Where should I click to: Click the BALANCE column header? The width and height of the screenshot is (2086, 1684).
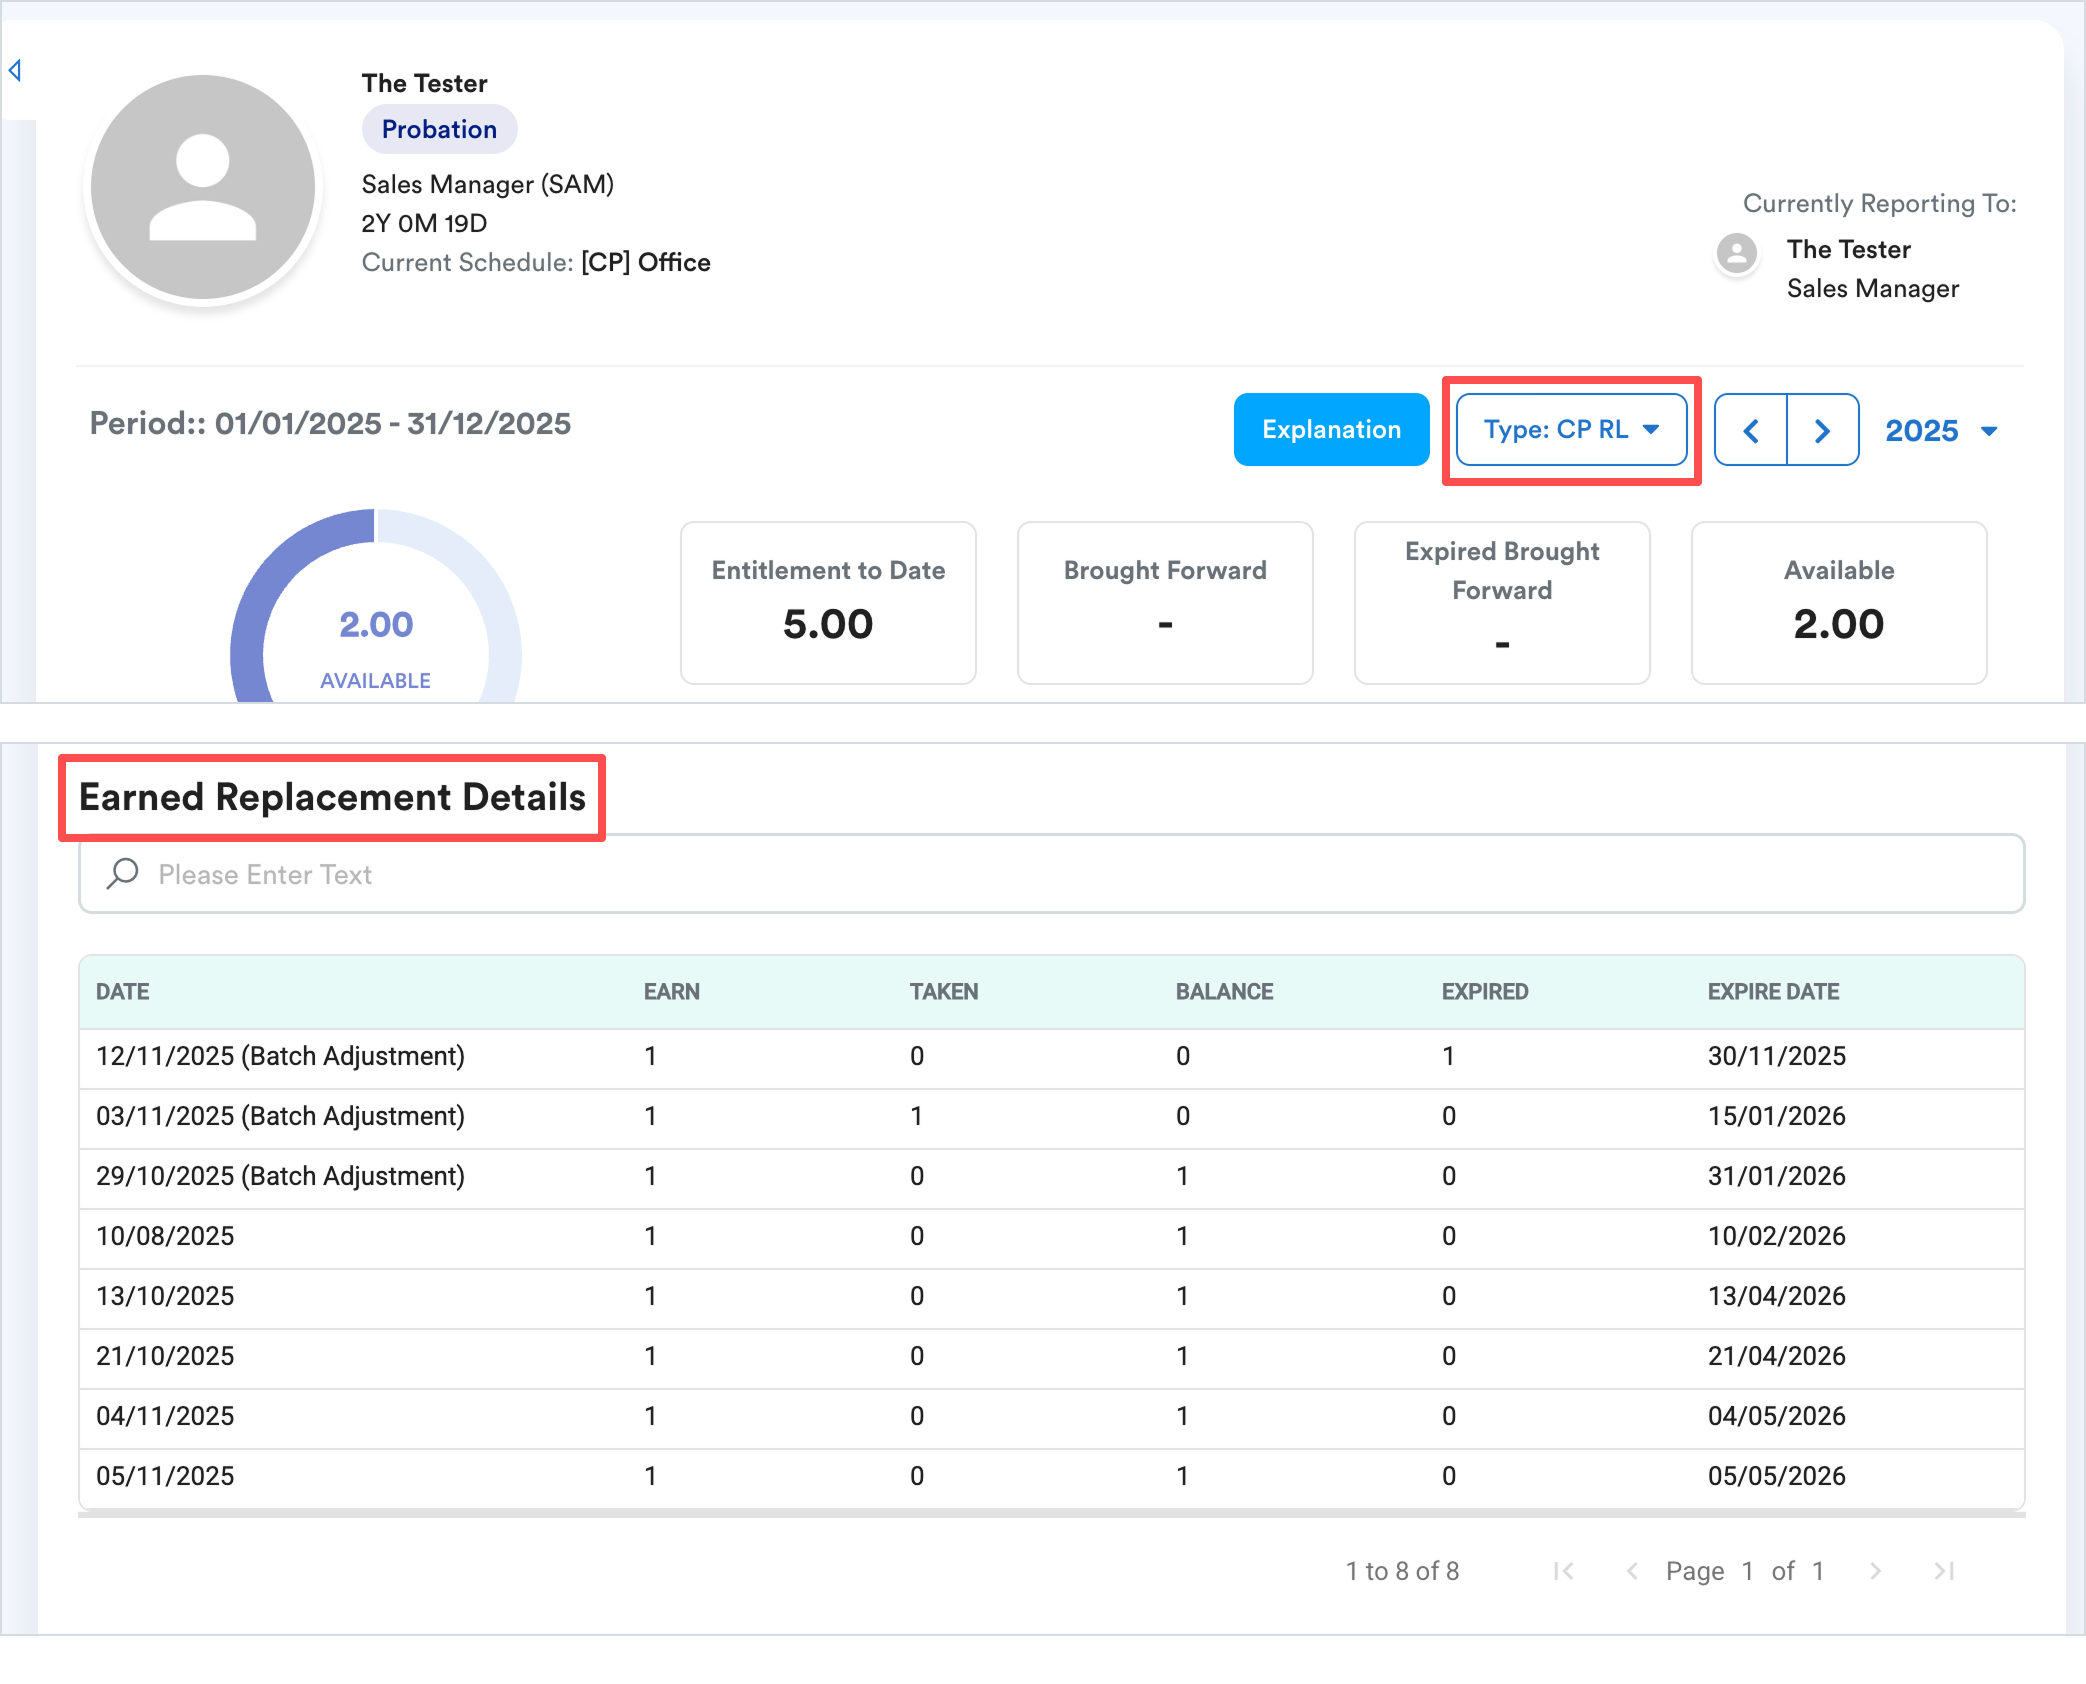tap(1224, 992)
